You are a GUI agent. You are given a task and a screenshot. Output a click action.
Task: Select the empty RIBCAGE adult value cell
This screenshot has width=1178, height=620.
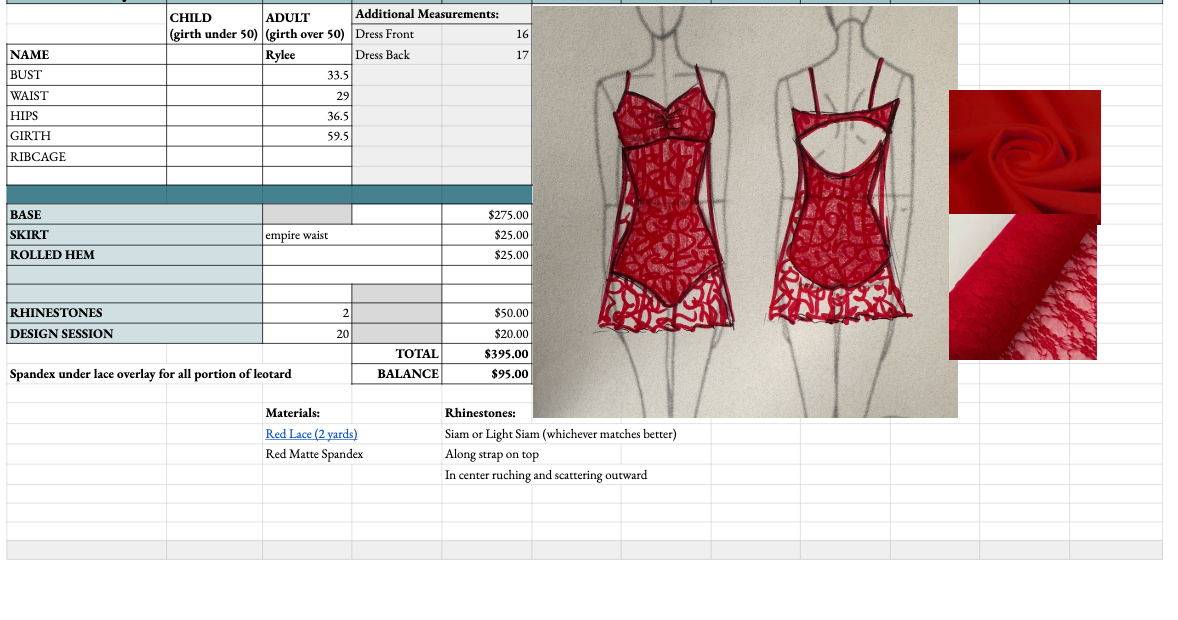click(307, 156)
